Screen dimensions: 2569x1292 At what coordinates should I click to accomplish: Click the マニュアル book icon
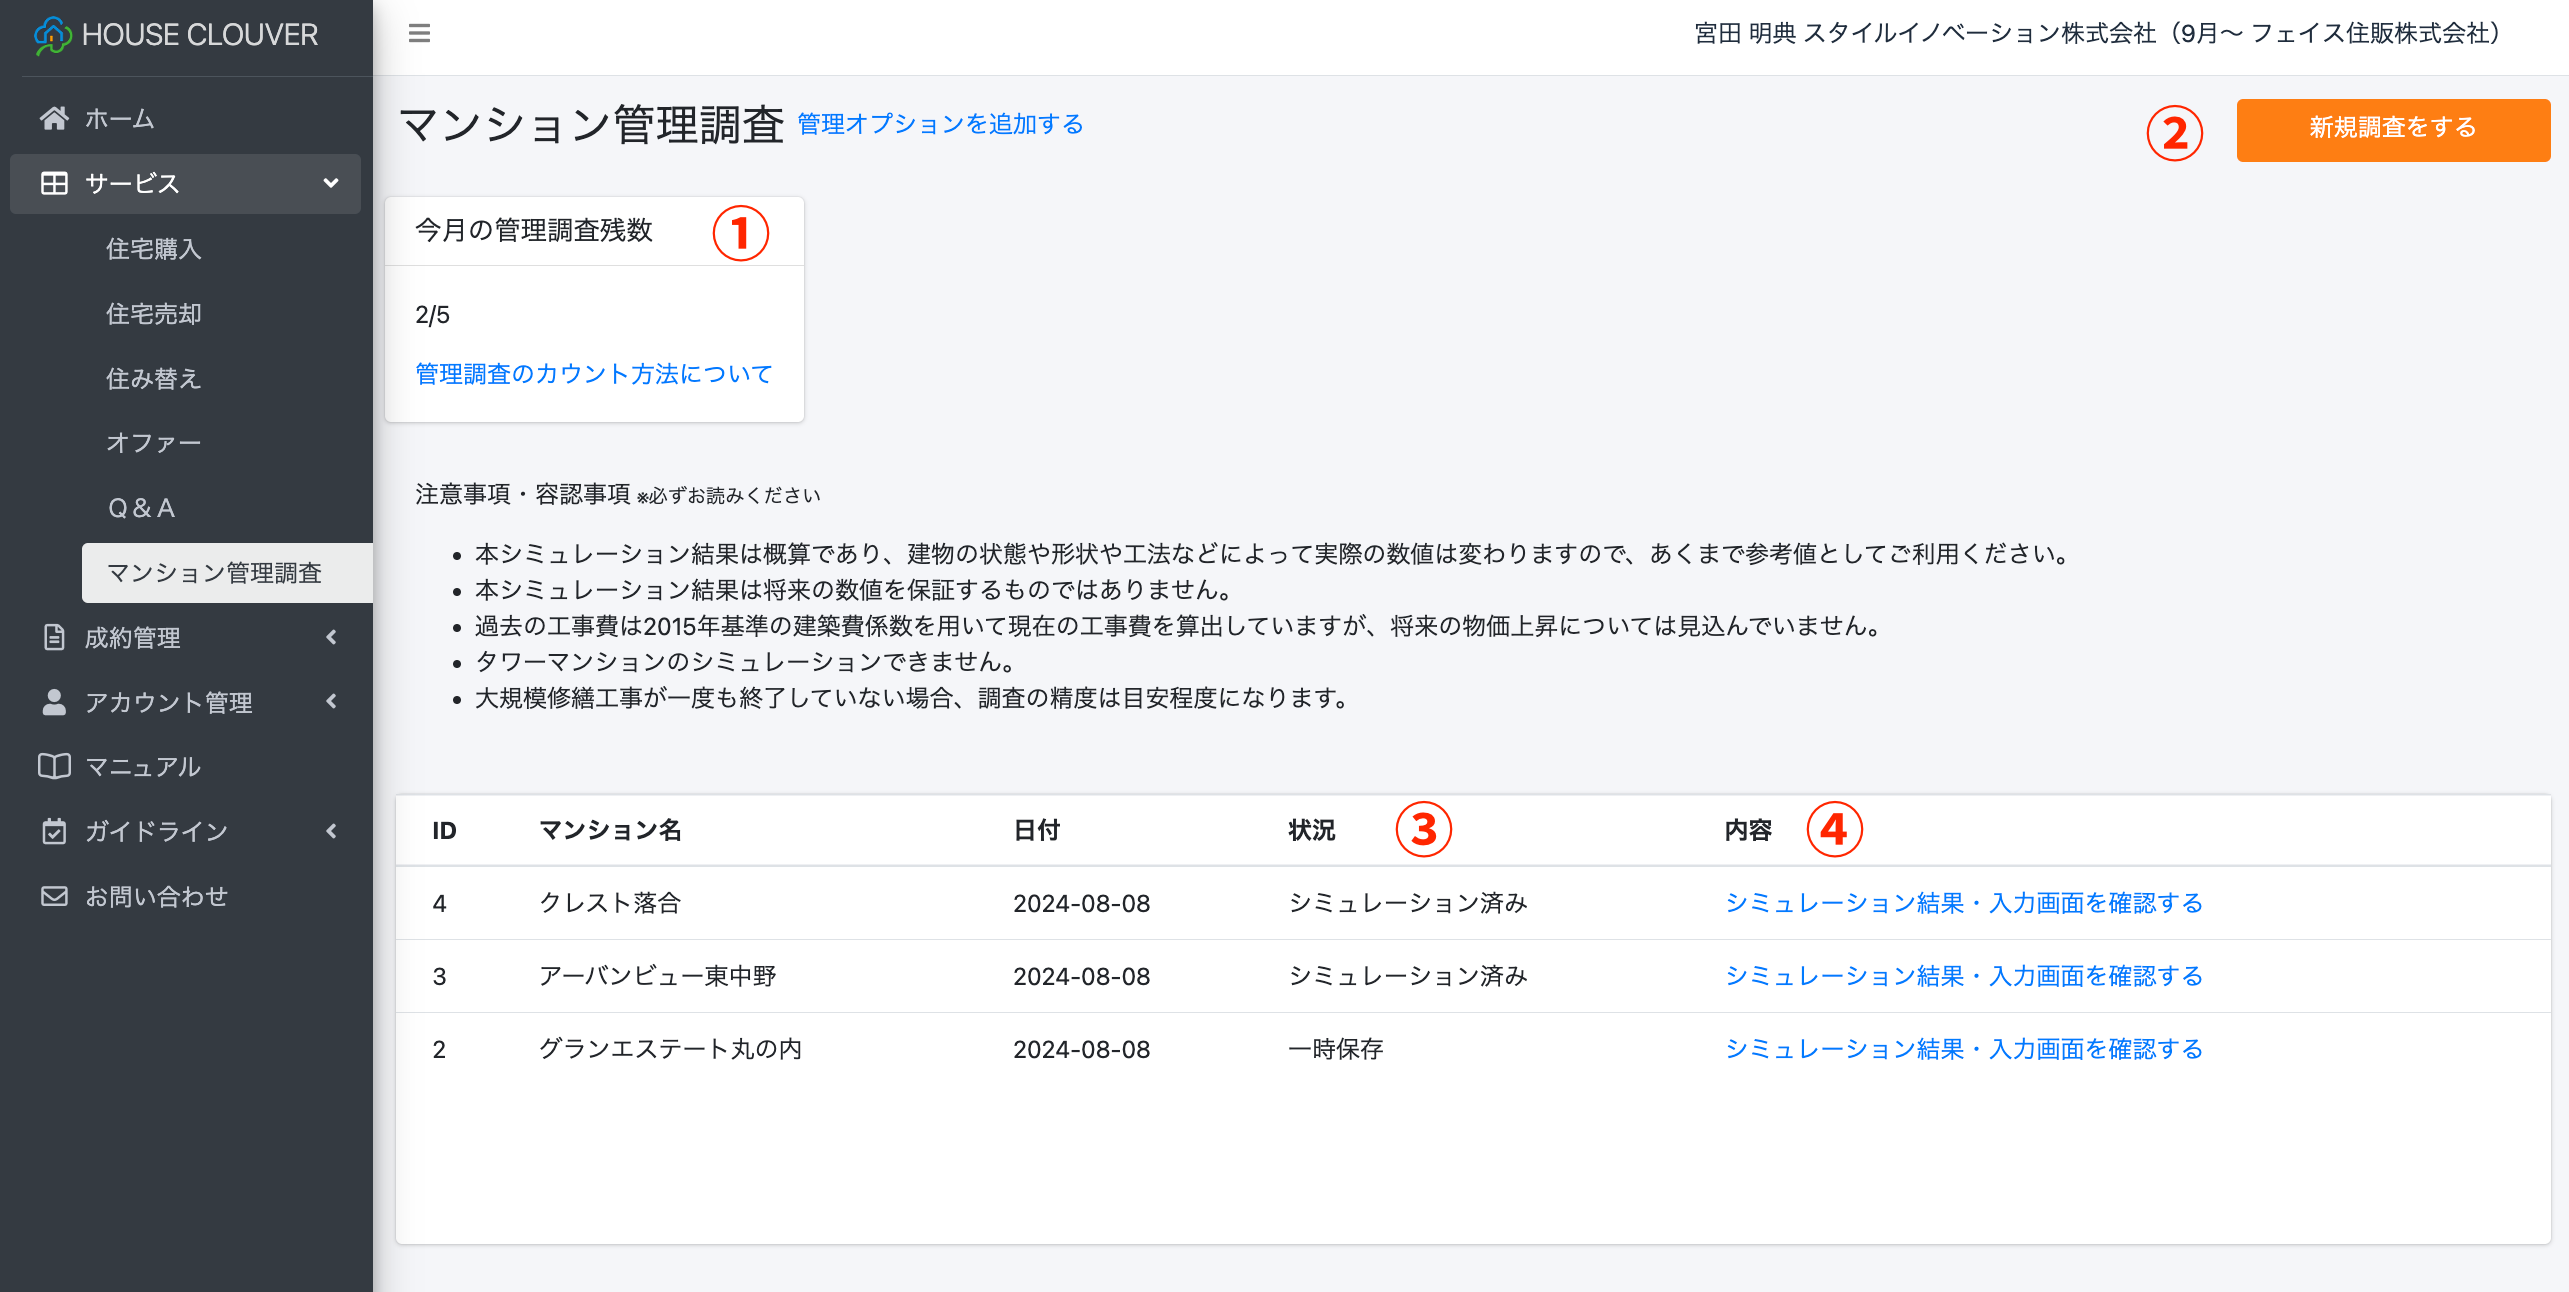coord(54,767)
